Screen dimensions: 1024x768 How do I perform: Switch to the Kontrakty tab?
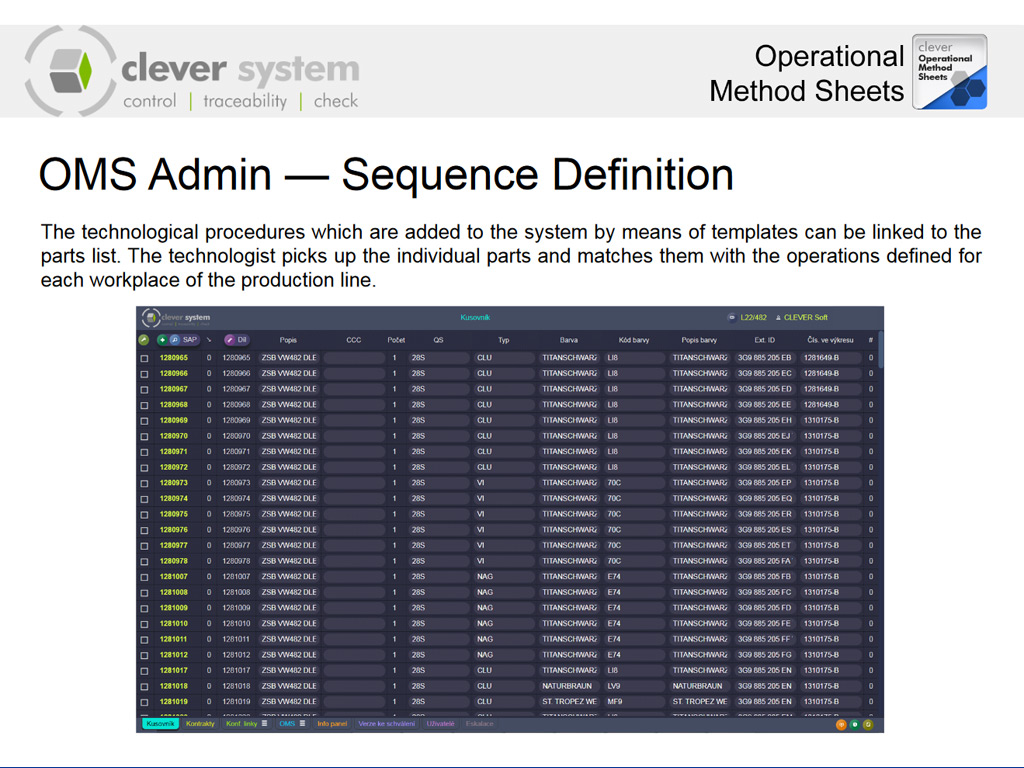(200, 724)
